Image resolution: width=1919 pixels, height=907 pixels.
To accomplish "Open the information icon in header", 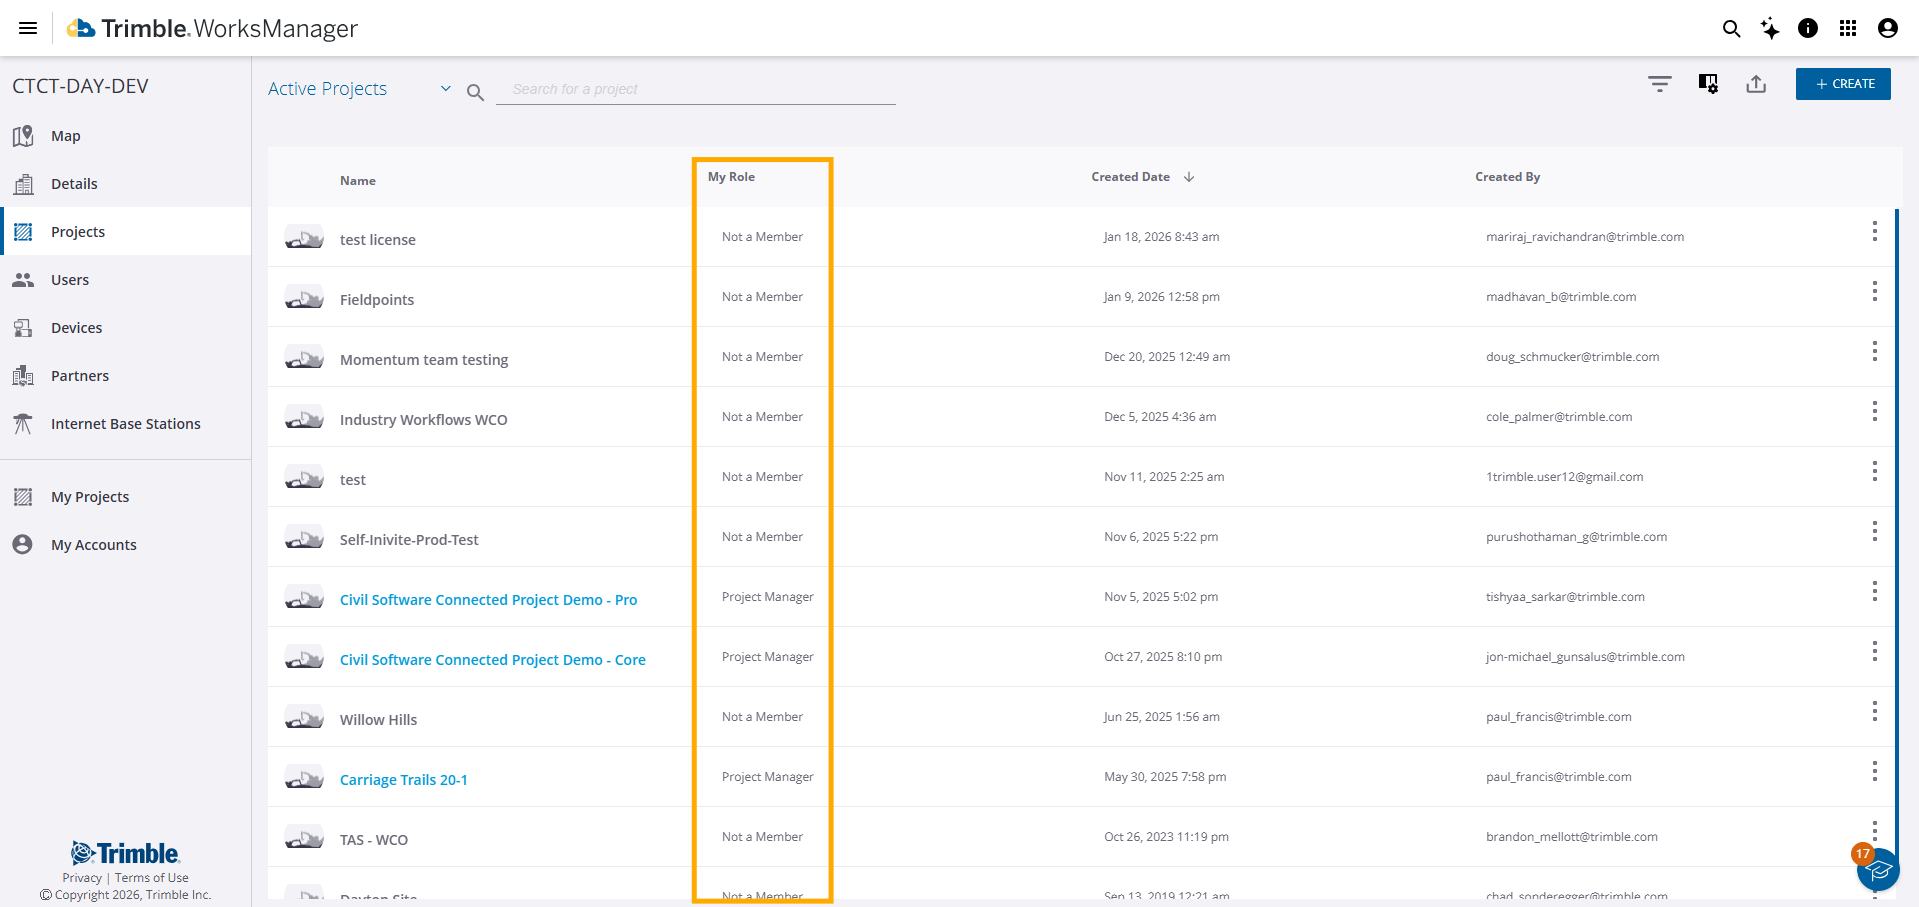I will click(x=1808, y=28).
